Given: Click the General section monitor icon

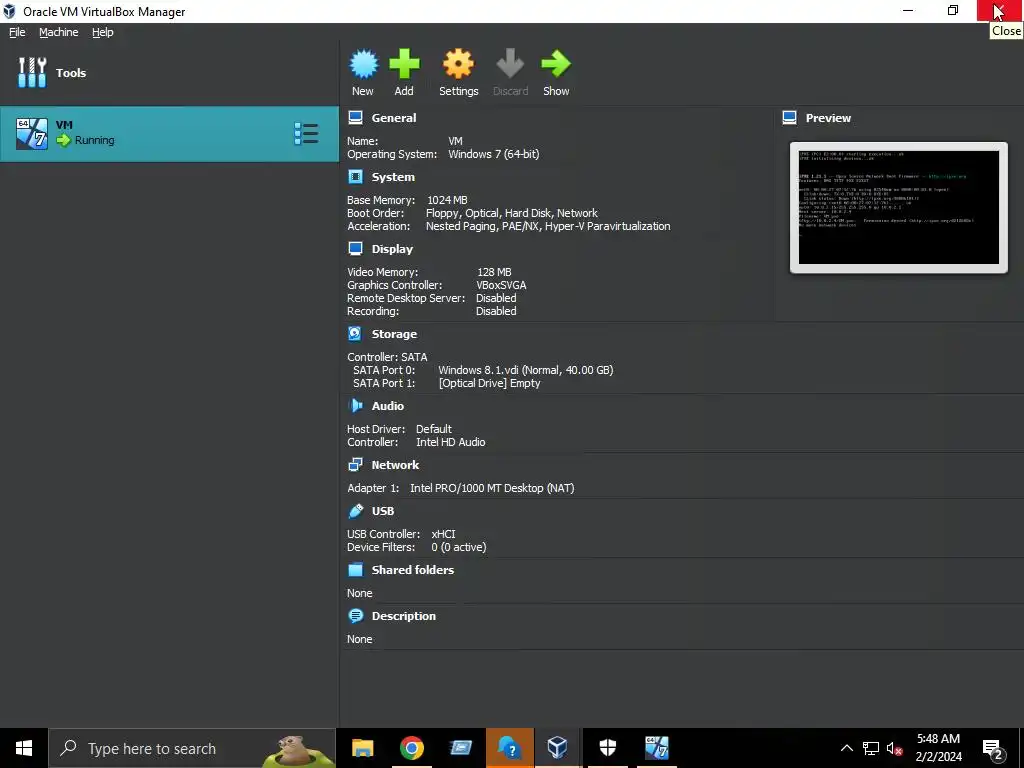Looking at the screenshot, I should [355, 118].
